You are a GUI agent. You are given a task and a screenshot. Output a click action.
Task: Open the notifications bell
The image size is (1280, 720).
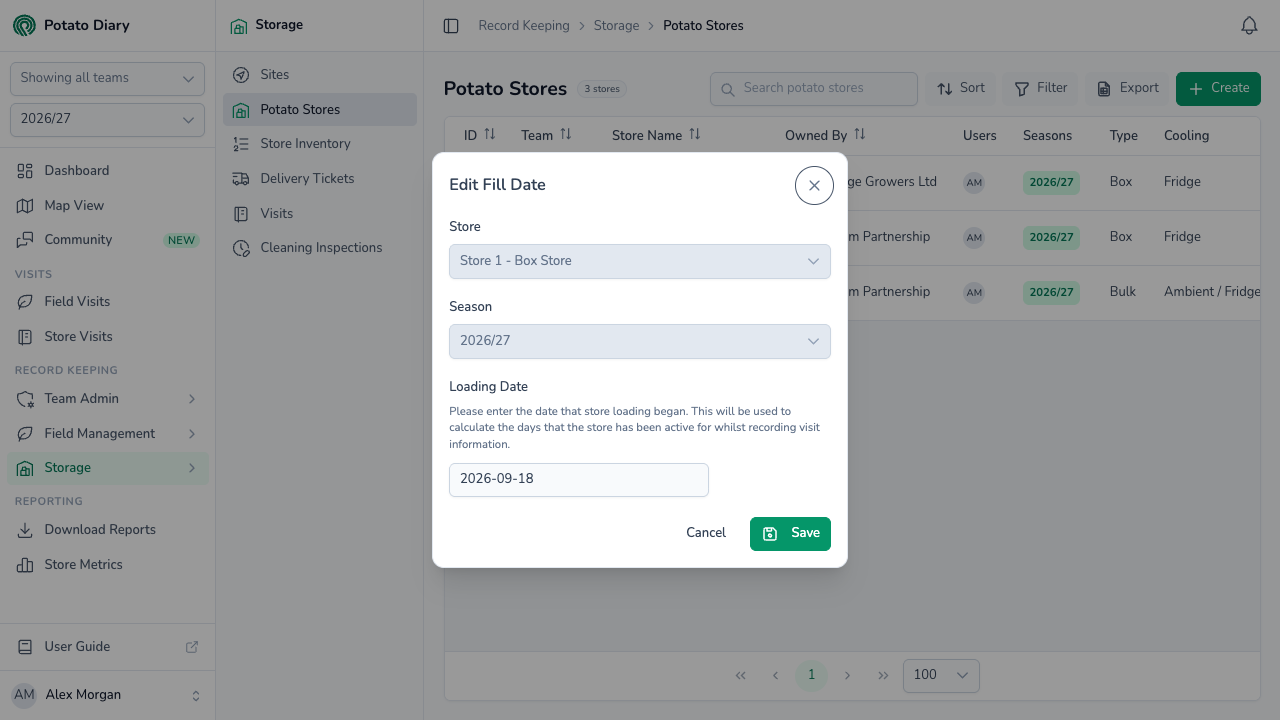pyautogui.click(x=1249, y=26)
